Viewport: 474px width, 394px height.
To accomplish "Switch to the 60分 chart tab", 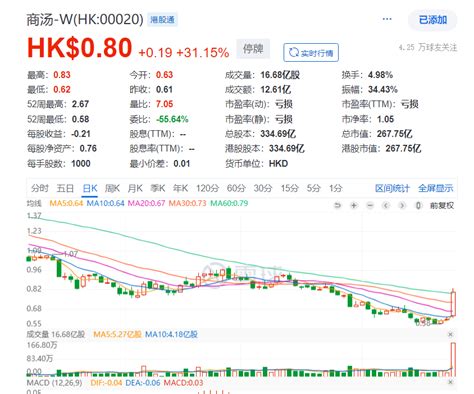I will coord(236,189).
